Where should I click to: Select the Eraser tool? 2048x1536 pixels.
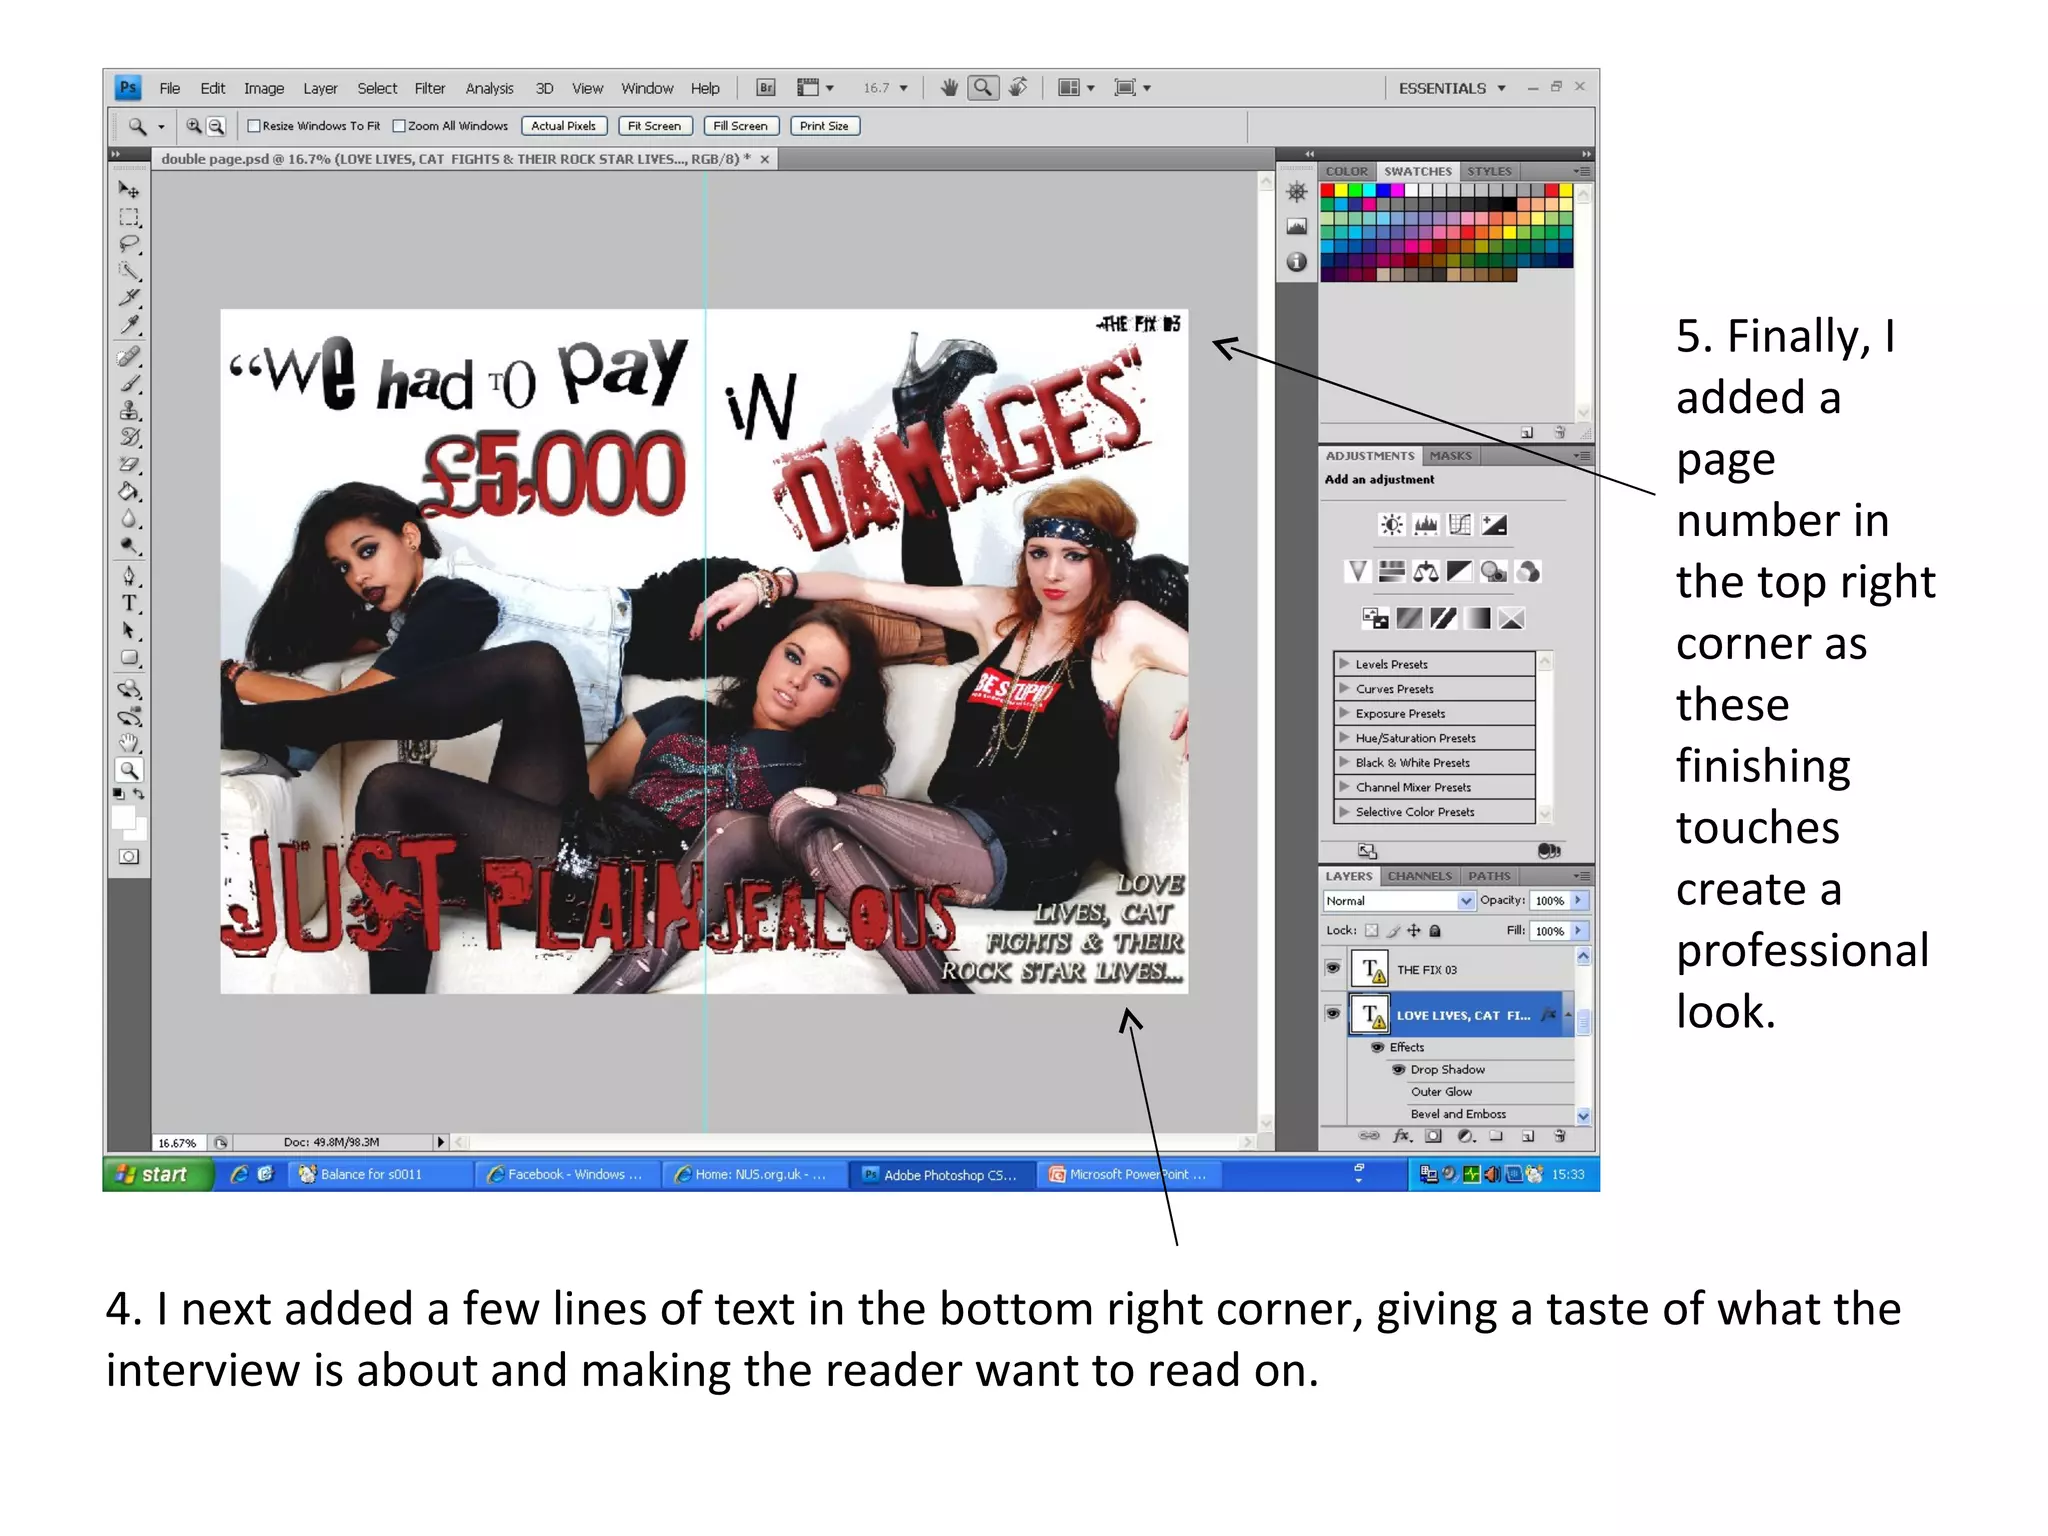[x=129, y=465]
